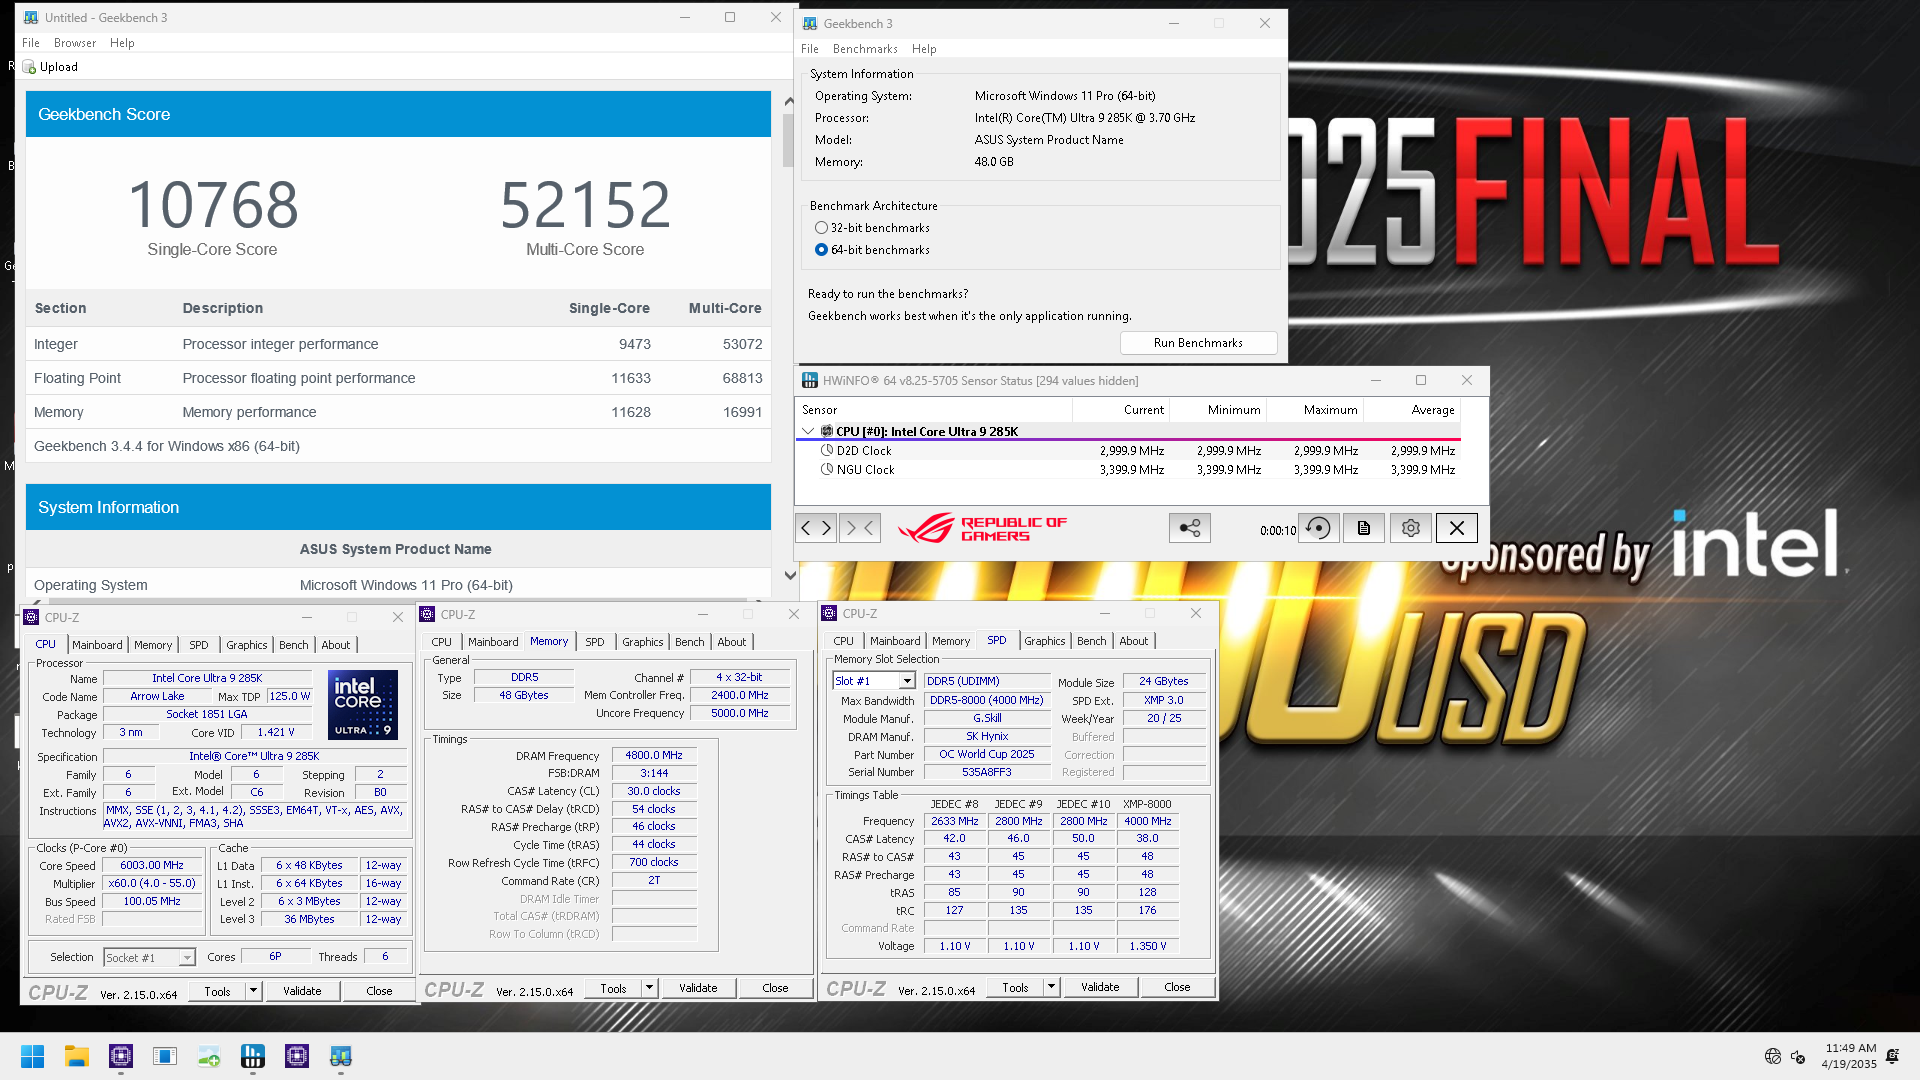Click the DRAM Frequency 4800.0 MHz field
Image resolution: width=1920 pixels, height=1080 pixels.
point(654,756)
